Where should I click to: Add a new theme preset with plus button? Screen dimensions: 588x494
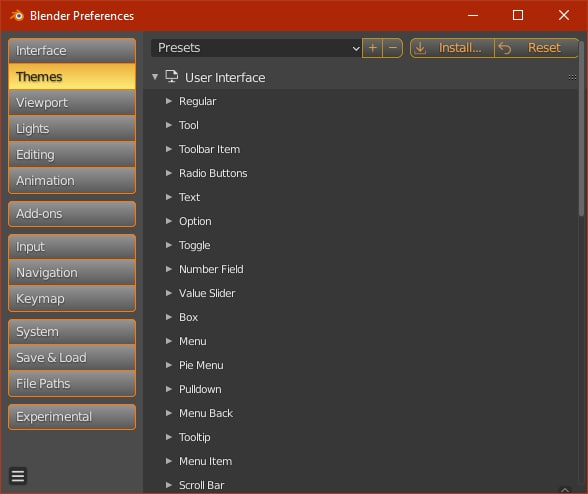(372, 48)
